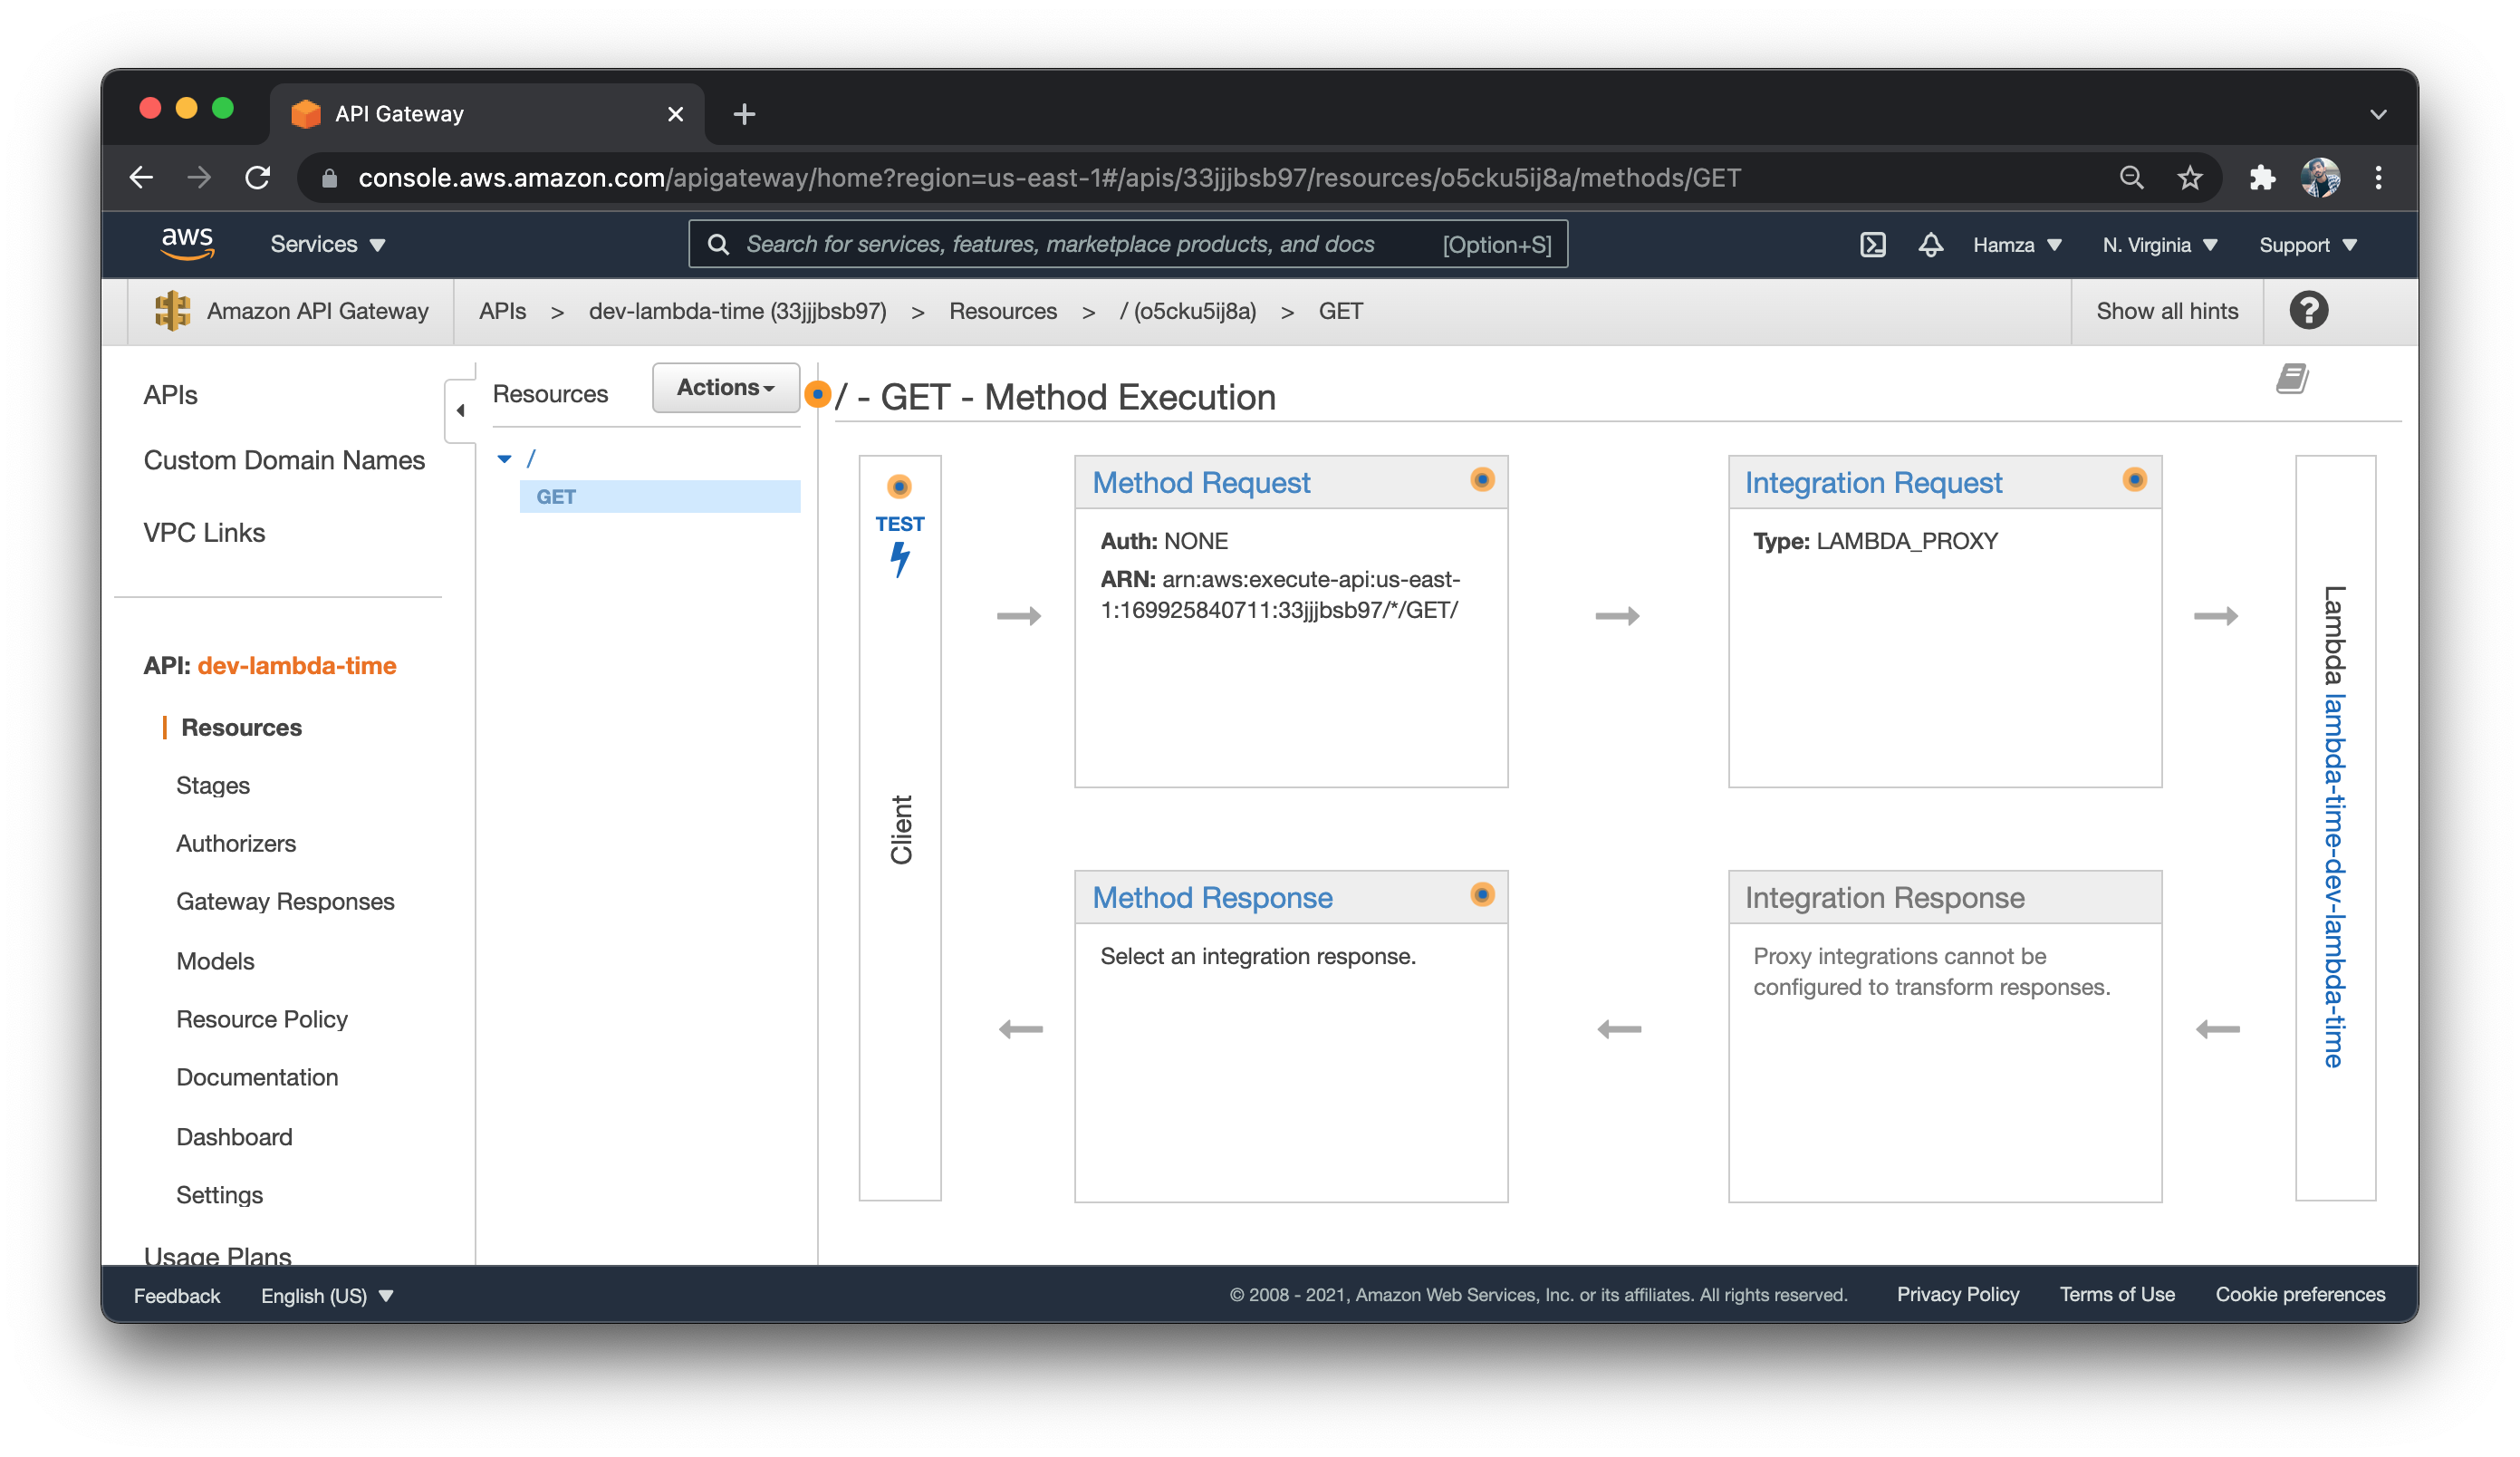Select the GET method in resource tree

659,497
